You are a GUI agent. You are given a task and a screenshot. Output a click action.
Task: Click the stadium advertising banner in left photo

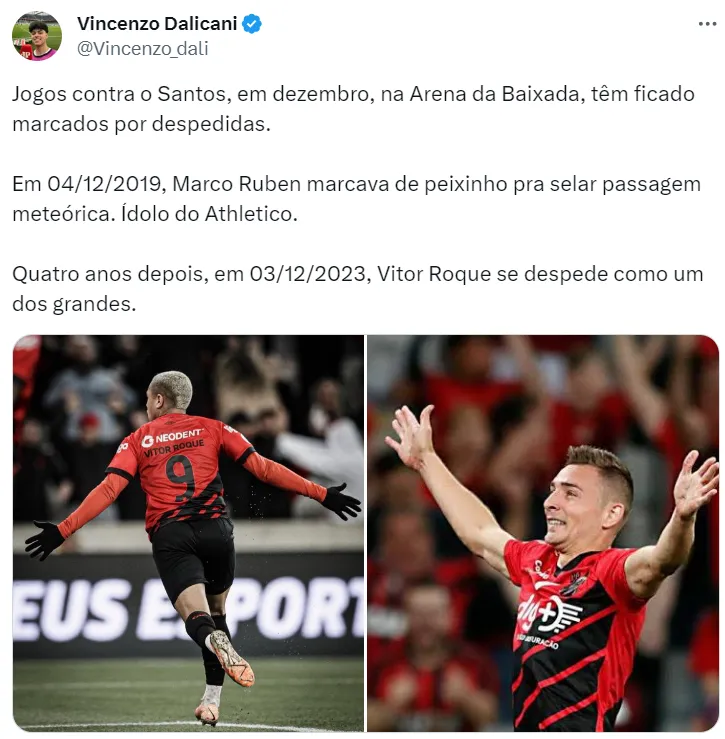tap(188, 608)
